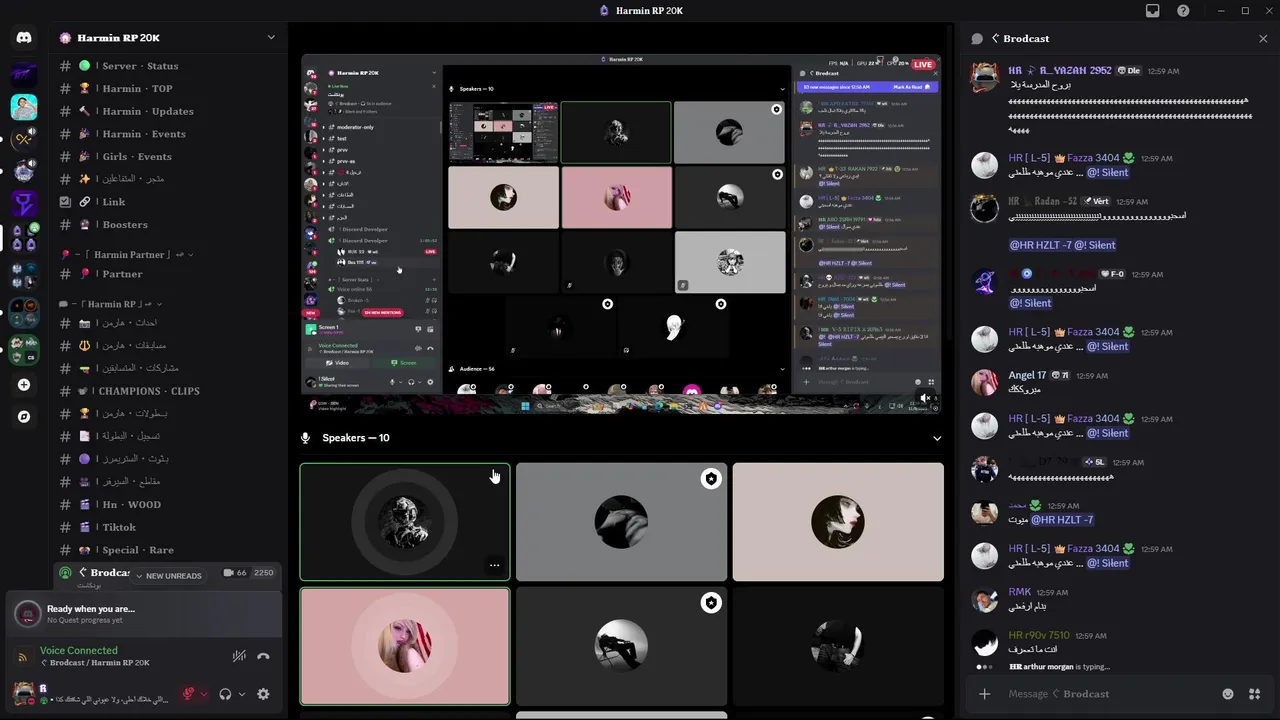Toggle deafen headphones icon

click(x=226, y=694)
